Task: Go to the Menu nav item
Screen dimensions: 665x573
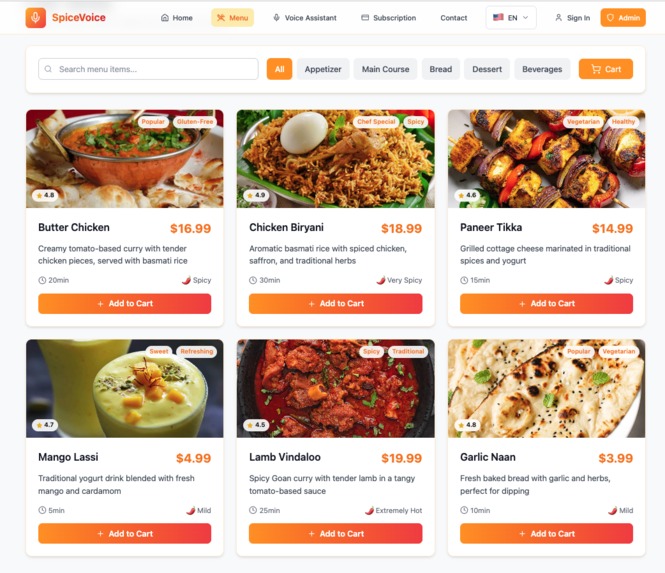Action: click(x=232, y=18)
